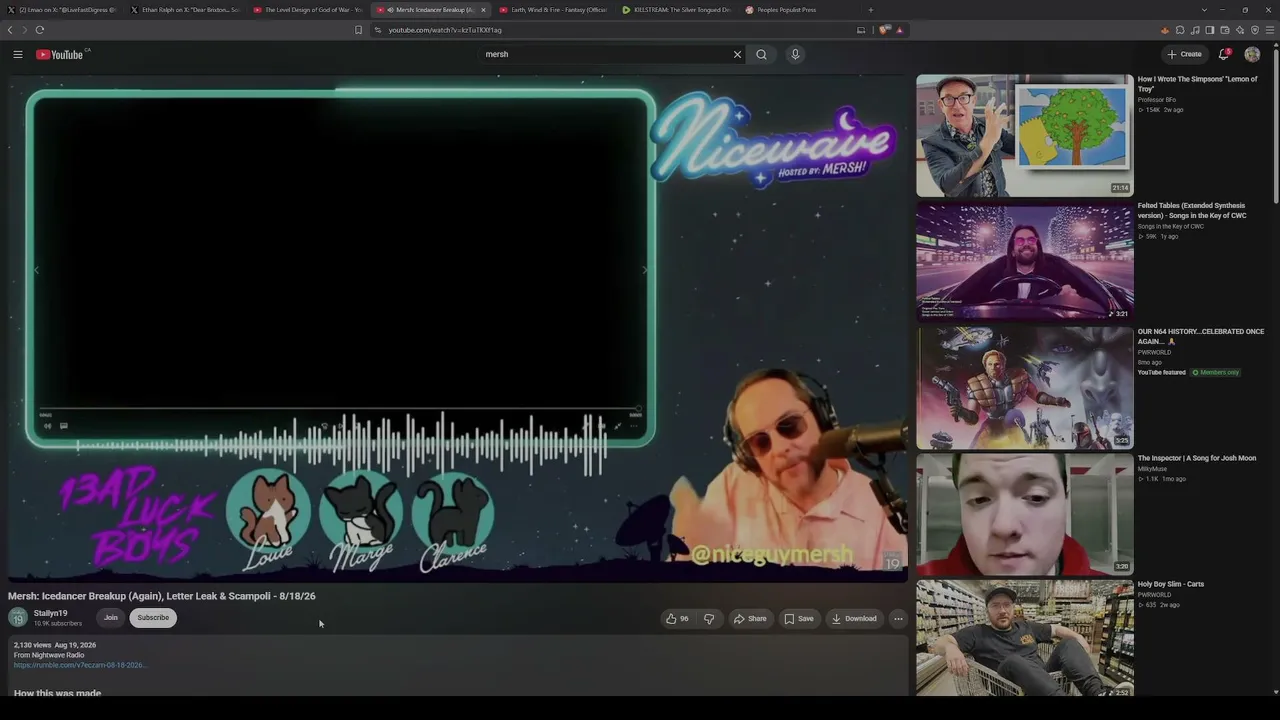Click the video title text
This screenshot has width=1280, height=720.
coord(162,596)
